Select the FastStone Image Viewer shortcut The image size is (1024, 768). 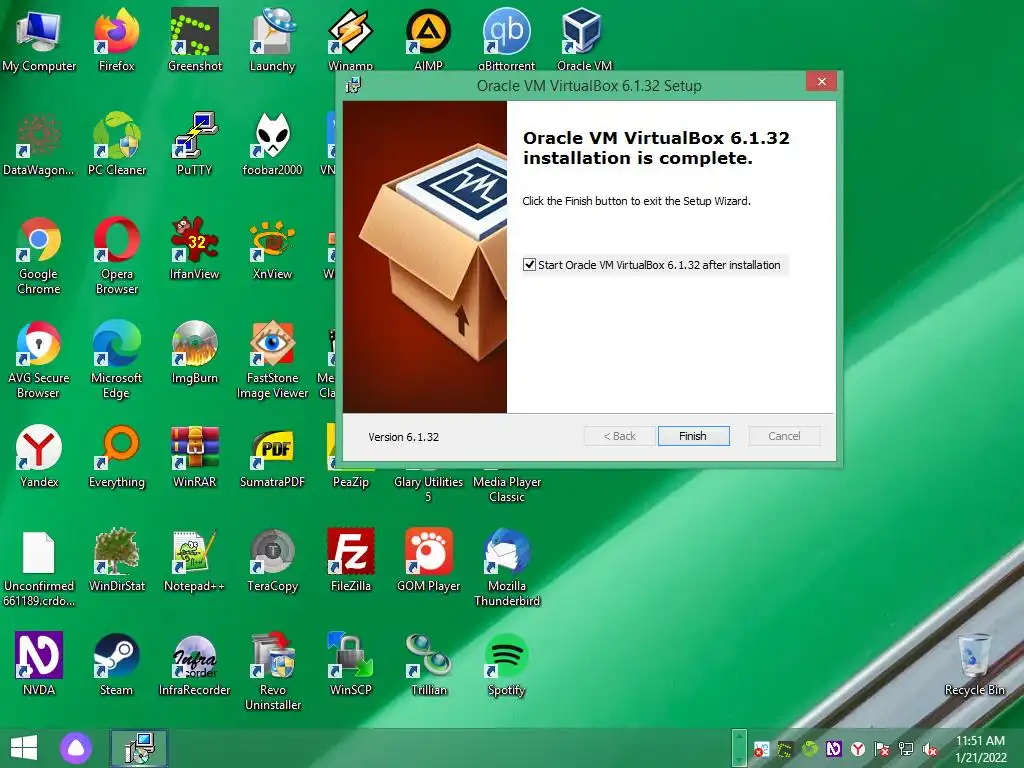[272, 360]
